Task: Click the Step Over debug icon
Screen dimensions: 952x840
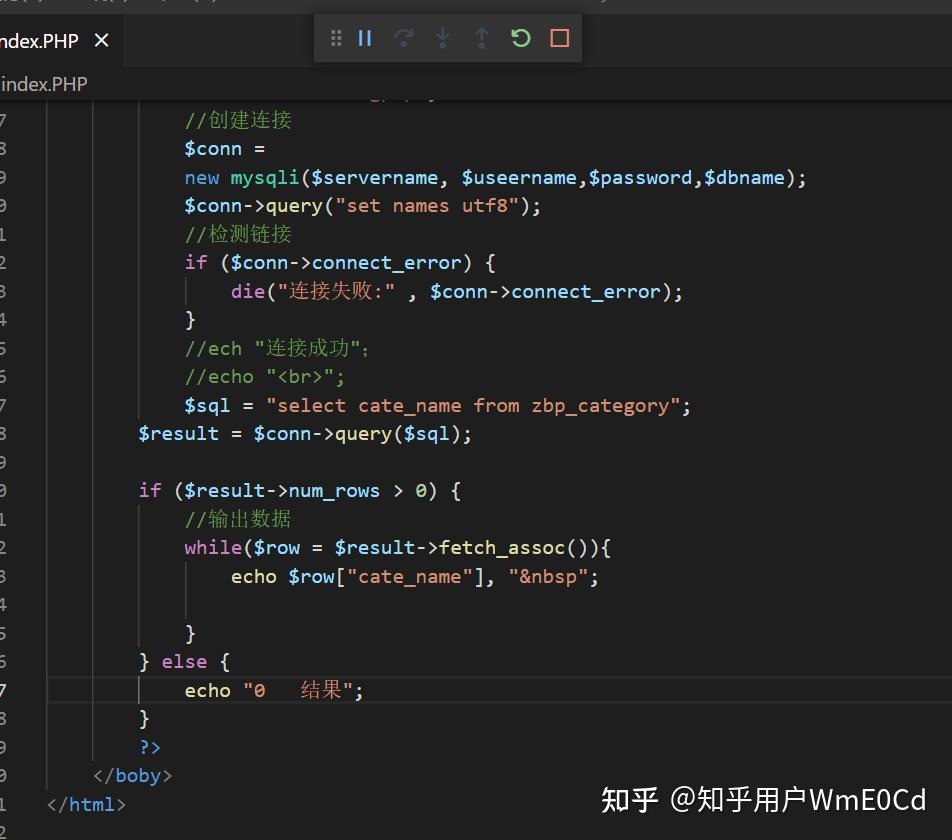Action: (403, 38)
